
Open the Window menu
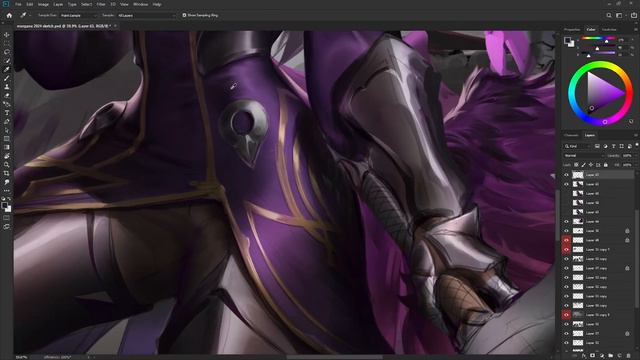[x=140, y=4]
